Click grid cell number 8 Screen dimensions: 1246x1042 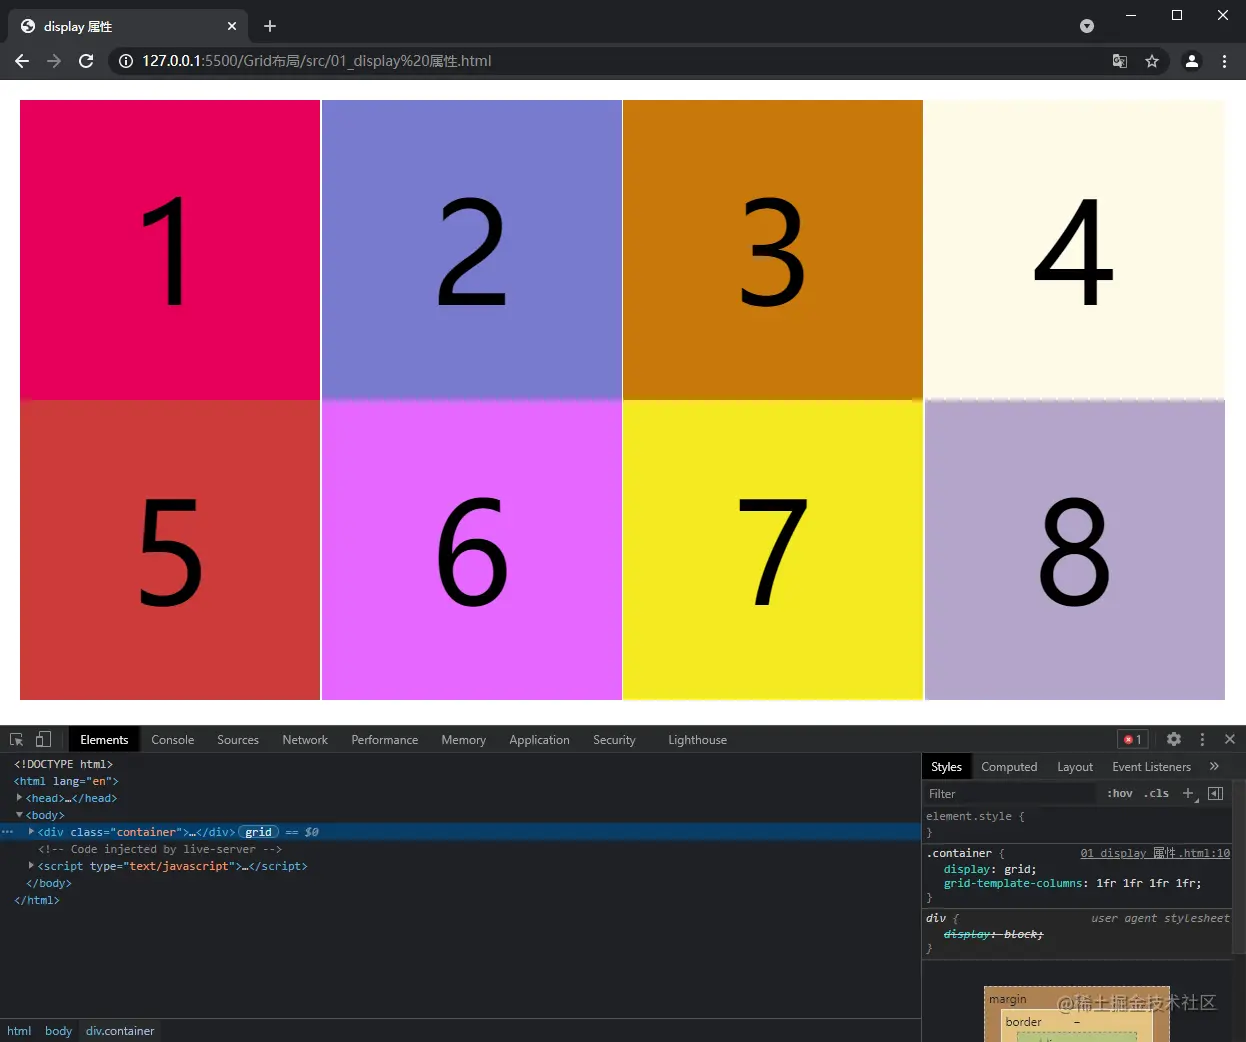[1075, 550]
